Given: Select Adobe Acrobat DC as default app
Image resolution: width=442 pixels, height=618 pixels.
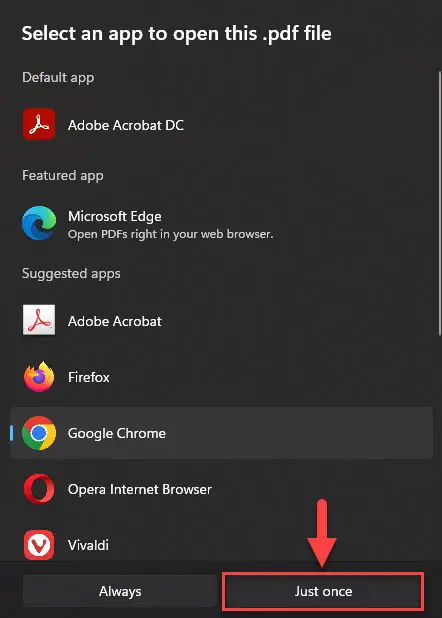Looking at the screenshot, I should 221,125.
